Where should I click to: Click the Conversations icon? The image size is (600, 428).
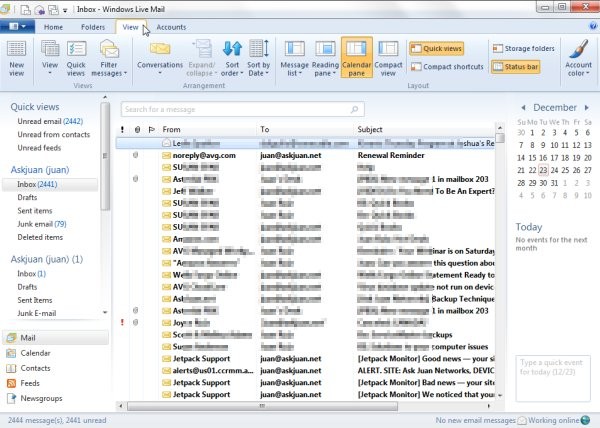tap(160, 59)
